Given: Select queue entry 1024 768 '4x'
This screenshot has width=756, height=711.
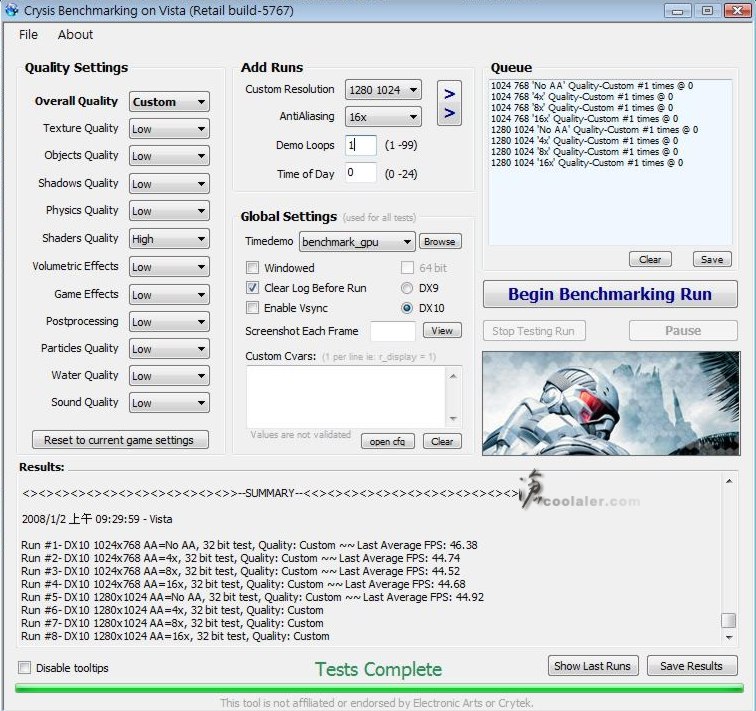Looking at the screenshot, I should pos(582,97).
